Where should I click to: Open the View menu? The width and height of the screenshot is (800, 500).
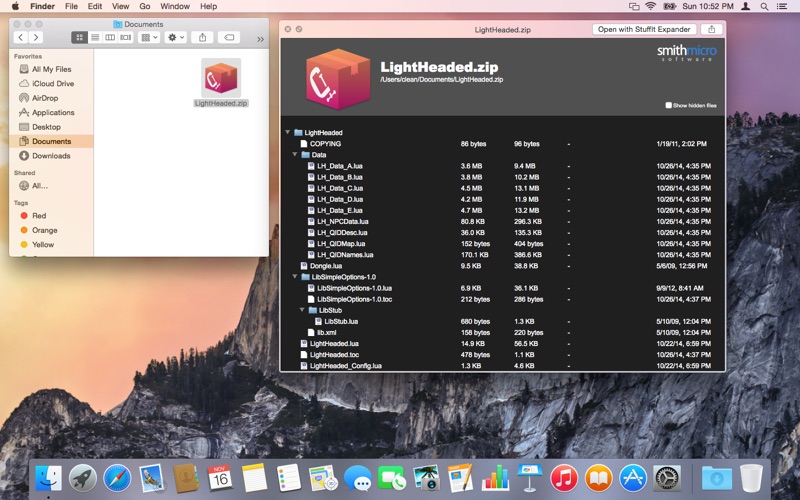120,6
